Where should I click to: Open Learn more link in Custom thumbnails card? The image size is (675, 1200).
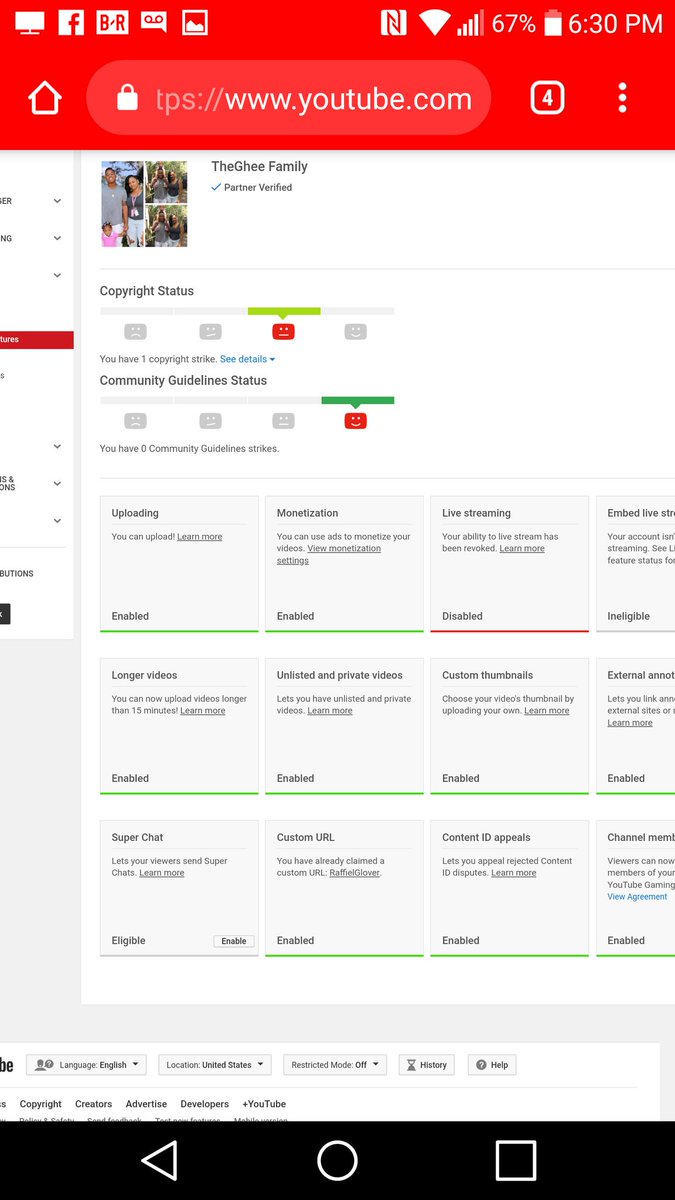547,711
